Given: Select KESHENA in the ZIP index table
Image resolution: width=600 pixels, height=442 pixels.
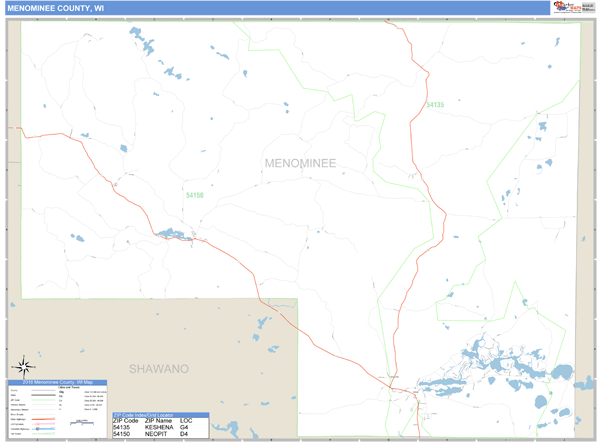Looking at the screenshot, I should 159,427.
